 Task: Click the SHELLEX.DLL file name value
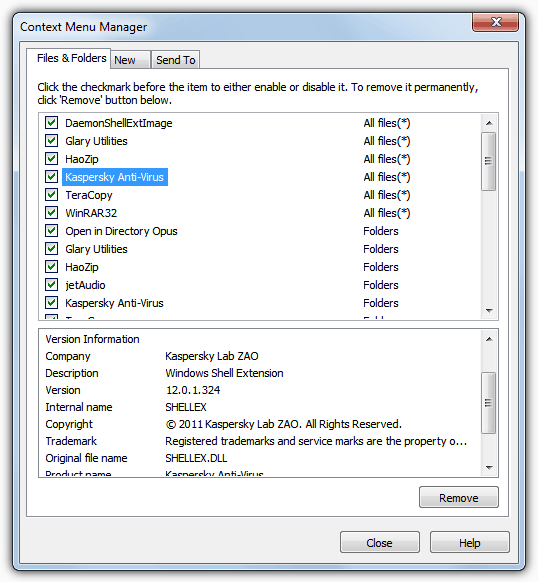coord(196,458)
